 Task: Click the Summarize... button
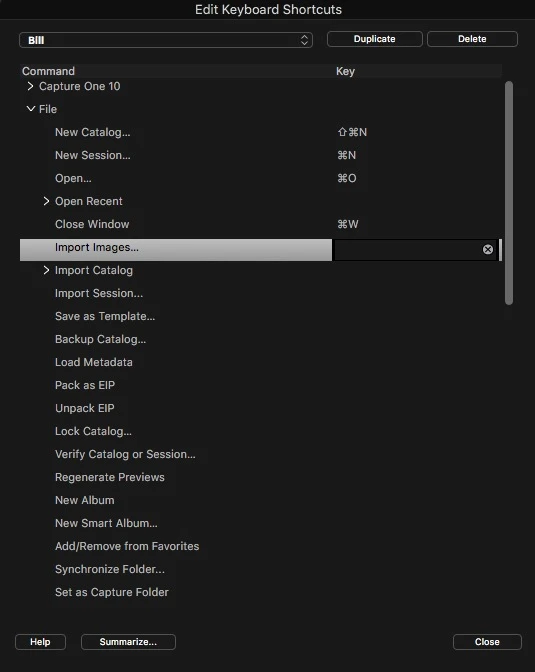click(128, 642)
